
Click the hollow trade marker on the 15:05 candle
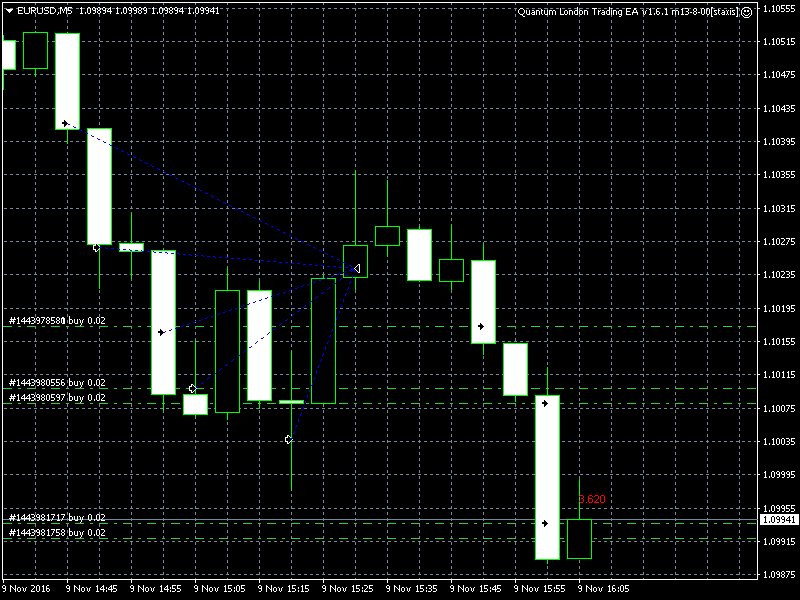point(192,388)
